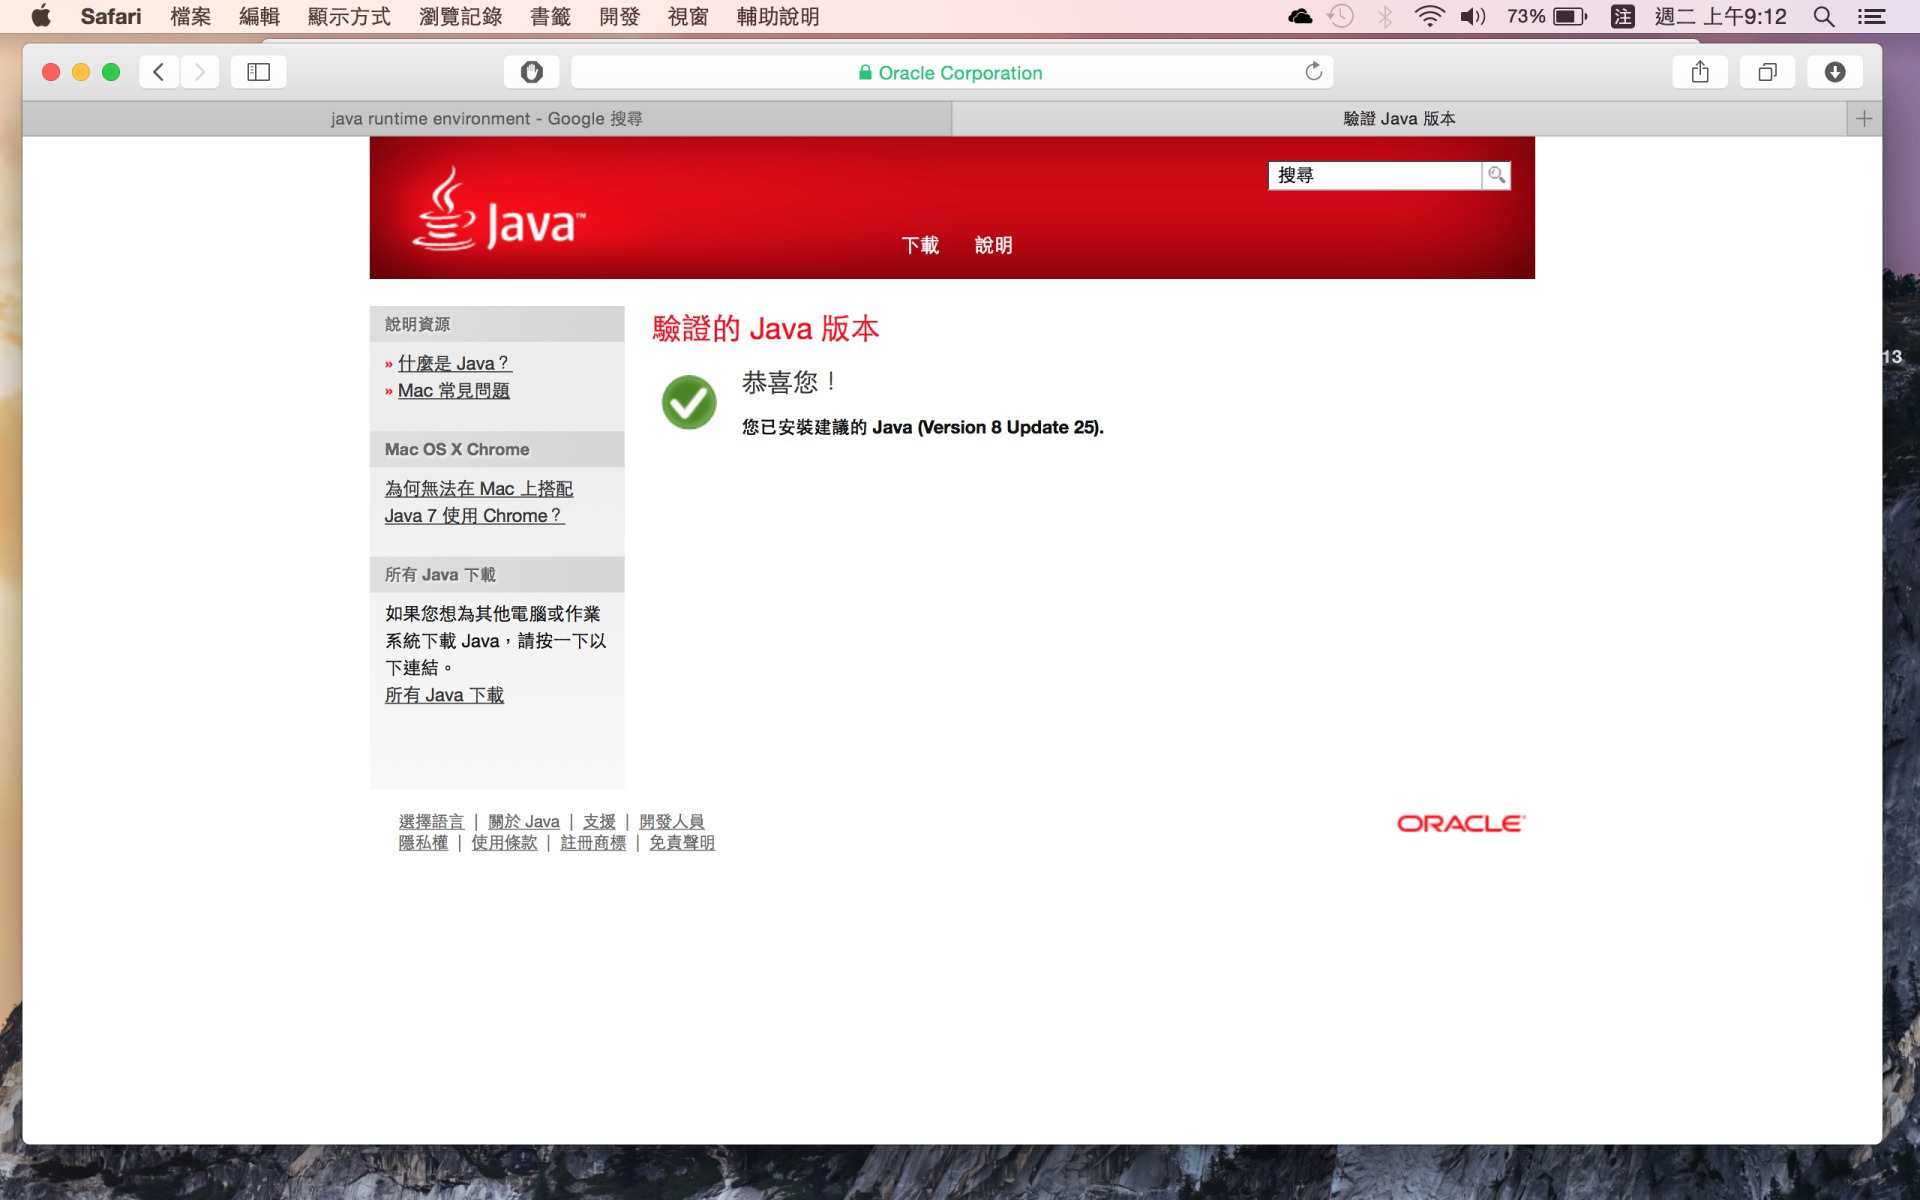
Task: Click the magnifier search button on Java page
Action: (x=1496, y=175)
